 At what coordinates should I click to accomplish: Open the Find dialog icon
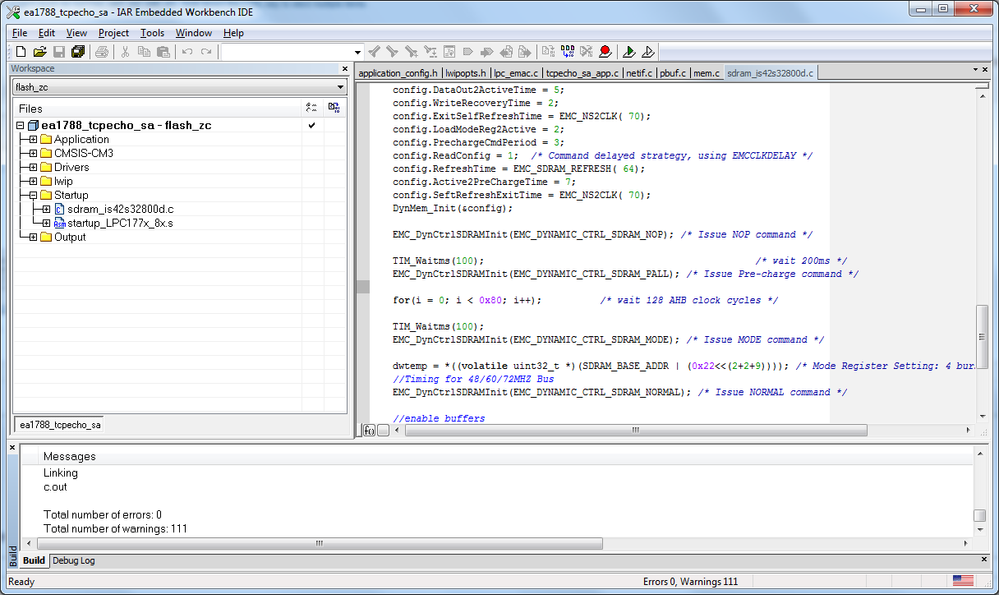tap(412, 52)
